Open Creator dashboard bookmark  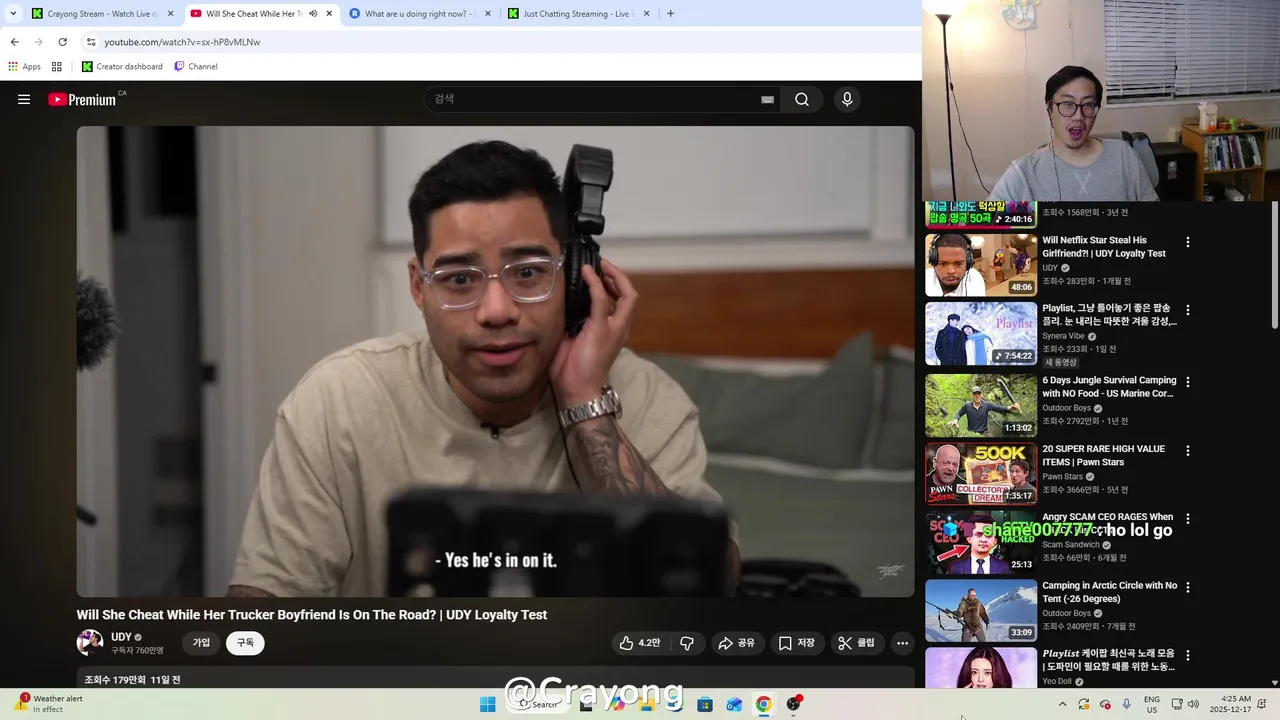pyautogui.click(x=122, y=67)
